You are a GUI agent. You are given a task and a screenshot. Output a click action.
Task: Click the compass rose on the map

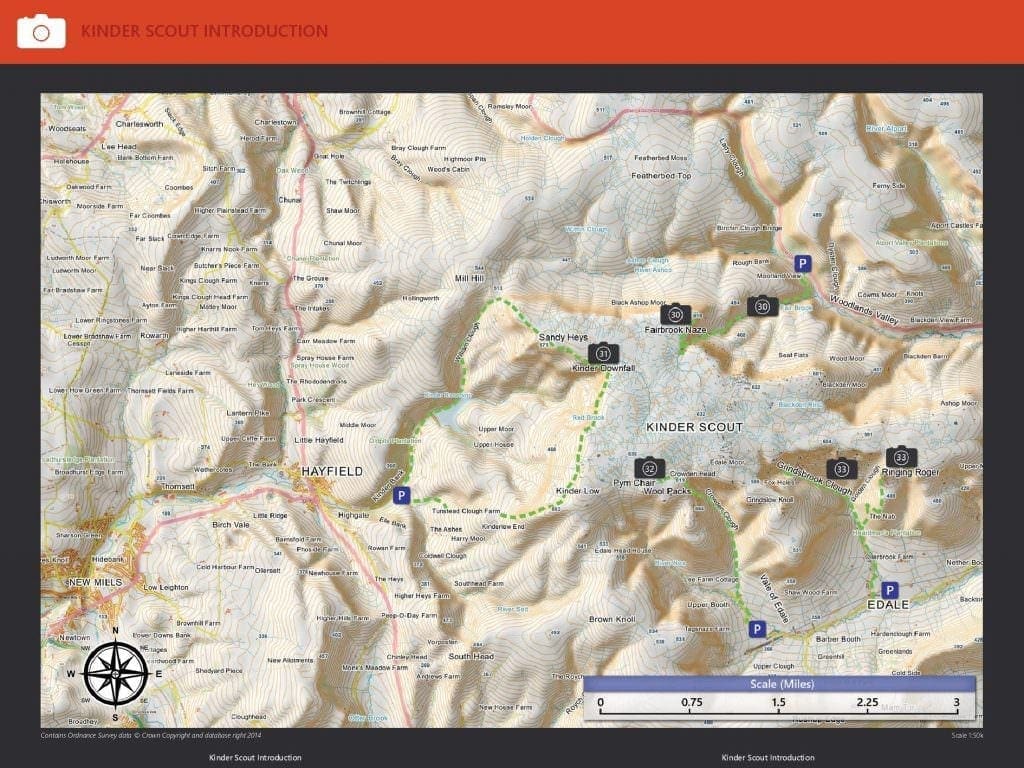[x=116, y=673]
